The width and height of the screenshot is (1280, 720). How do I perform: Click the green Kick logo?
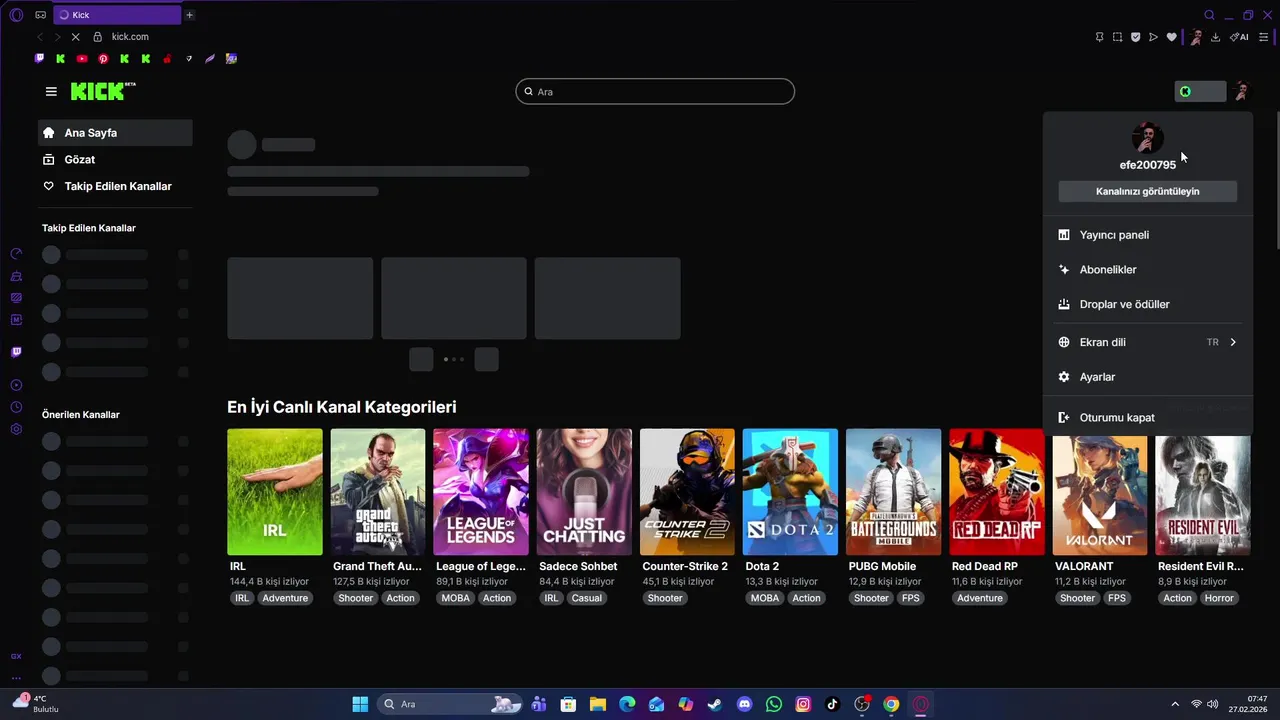[x=103, y=91]
